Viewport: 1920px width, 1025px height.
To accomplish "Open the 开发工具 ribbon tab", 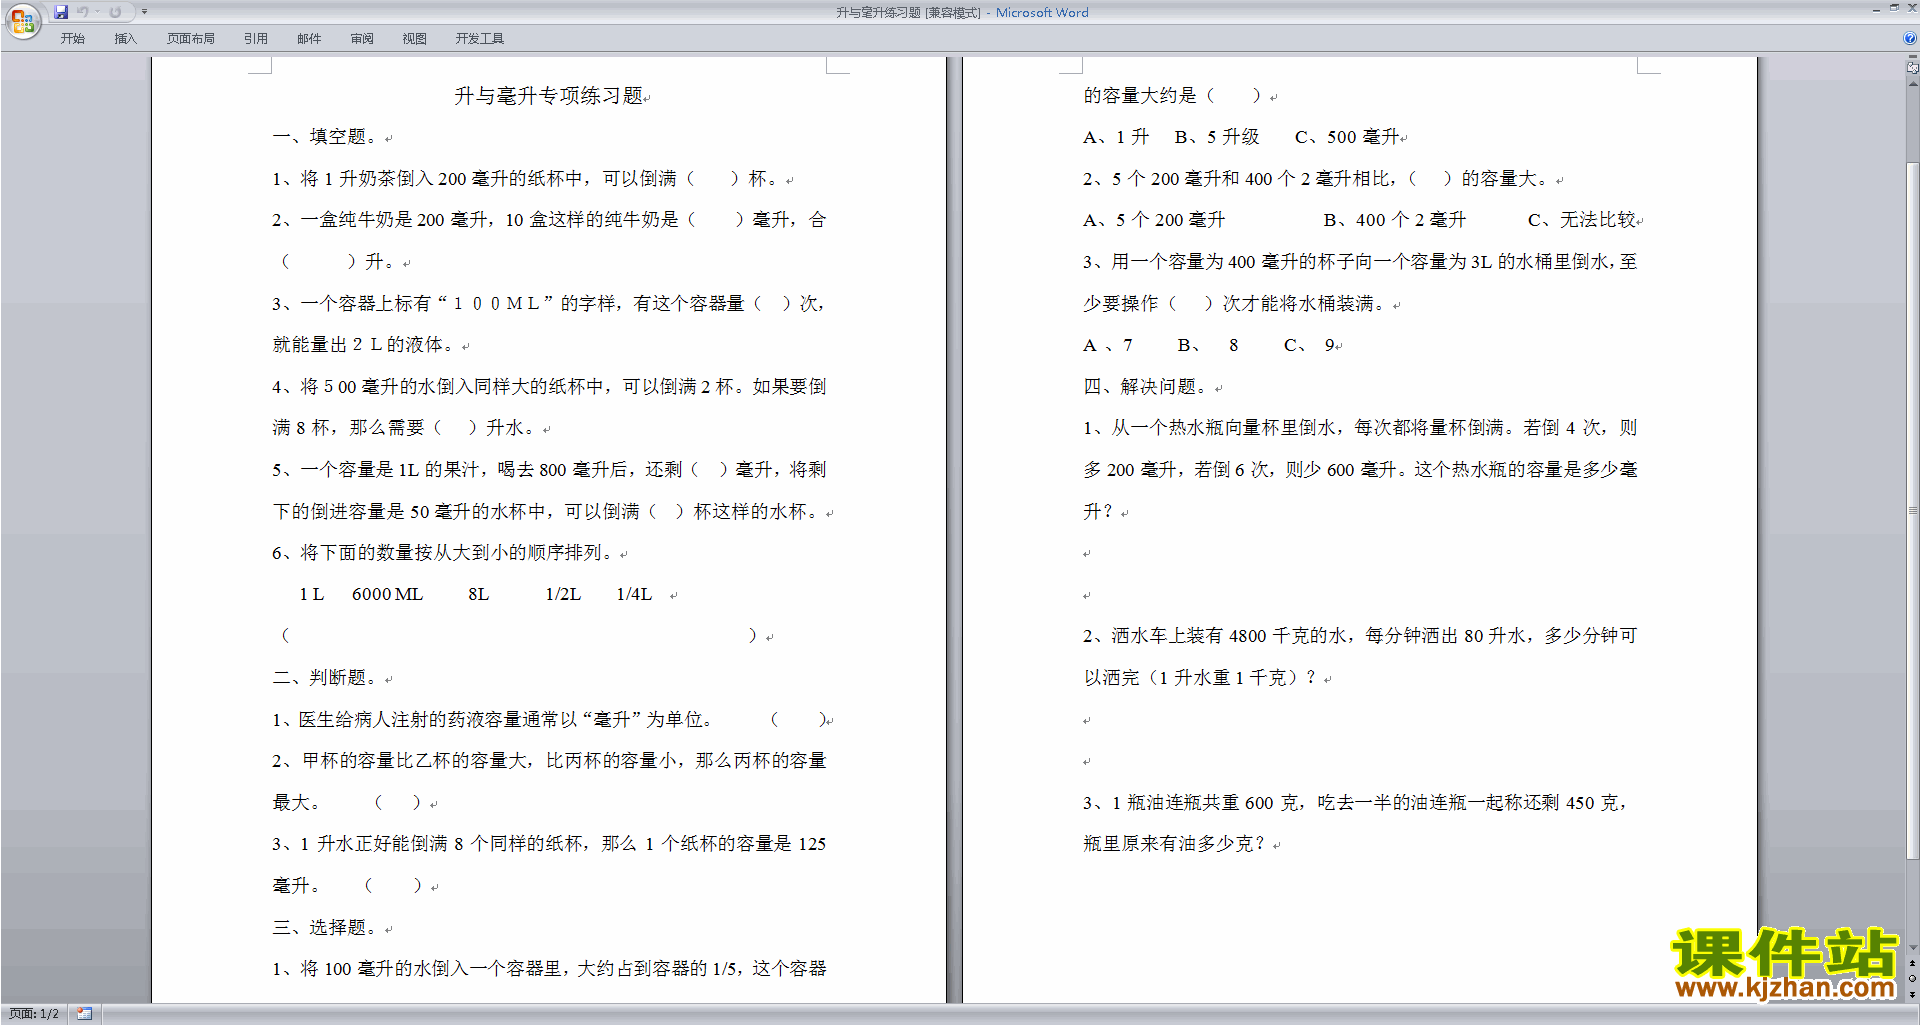I will tap(479, 38).
